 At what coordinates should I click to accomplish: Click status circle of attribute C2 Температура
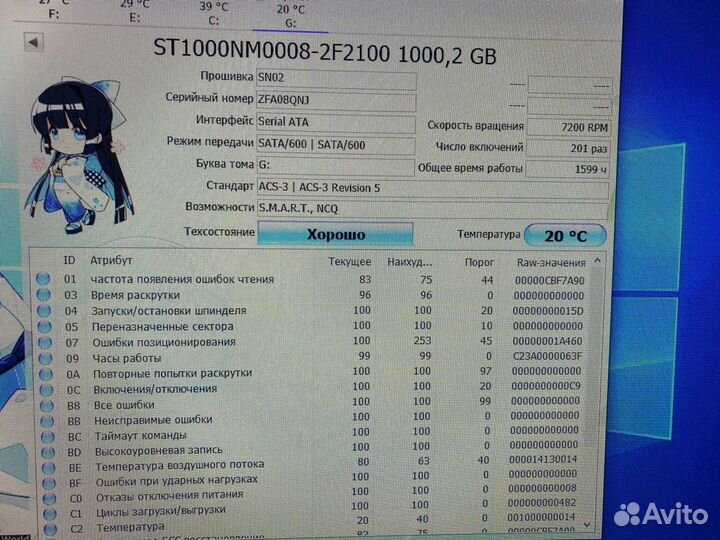[x=51, y=529]
